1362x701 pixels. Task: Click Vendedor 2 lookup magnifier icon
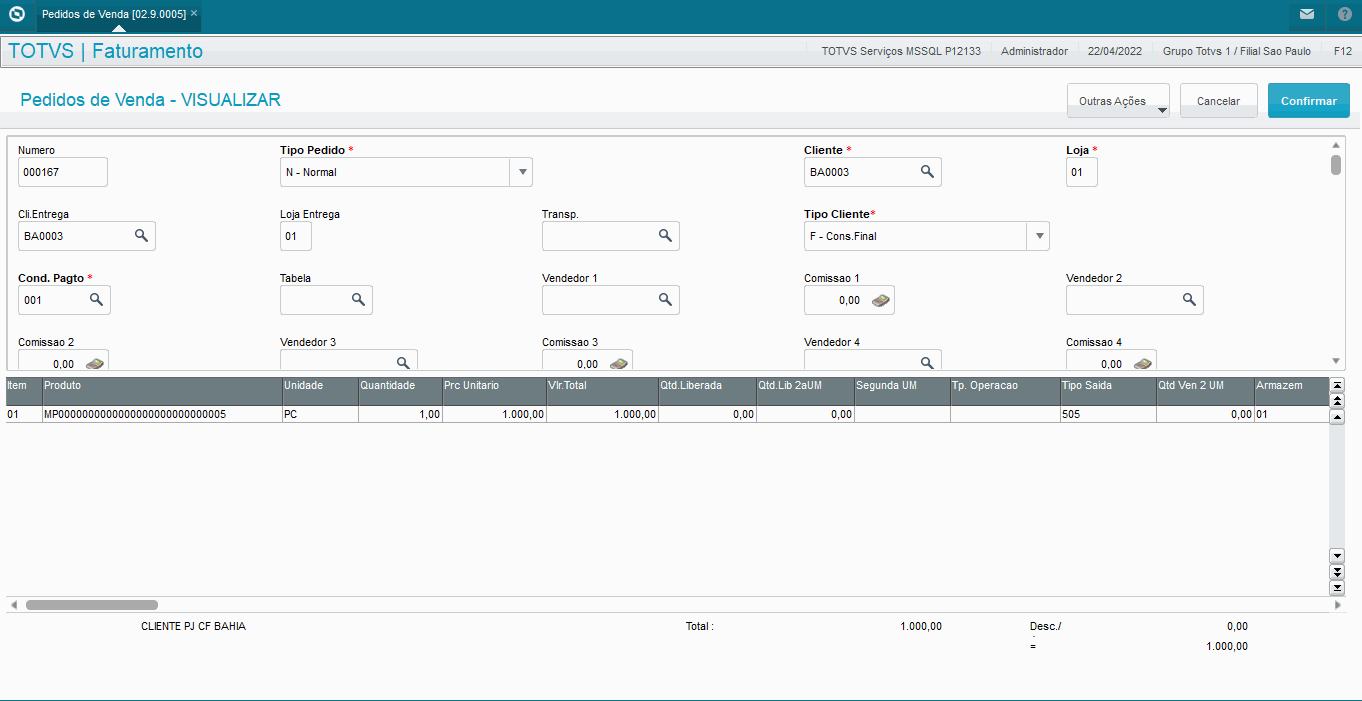click(1189, 300)
